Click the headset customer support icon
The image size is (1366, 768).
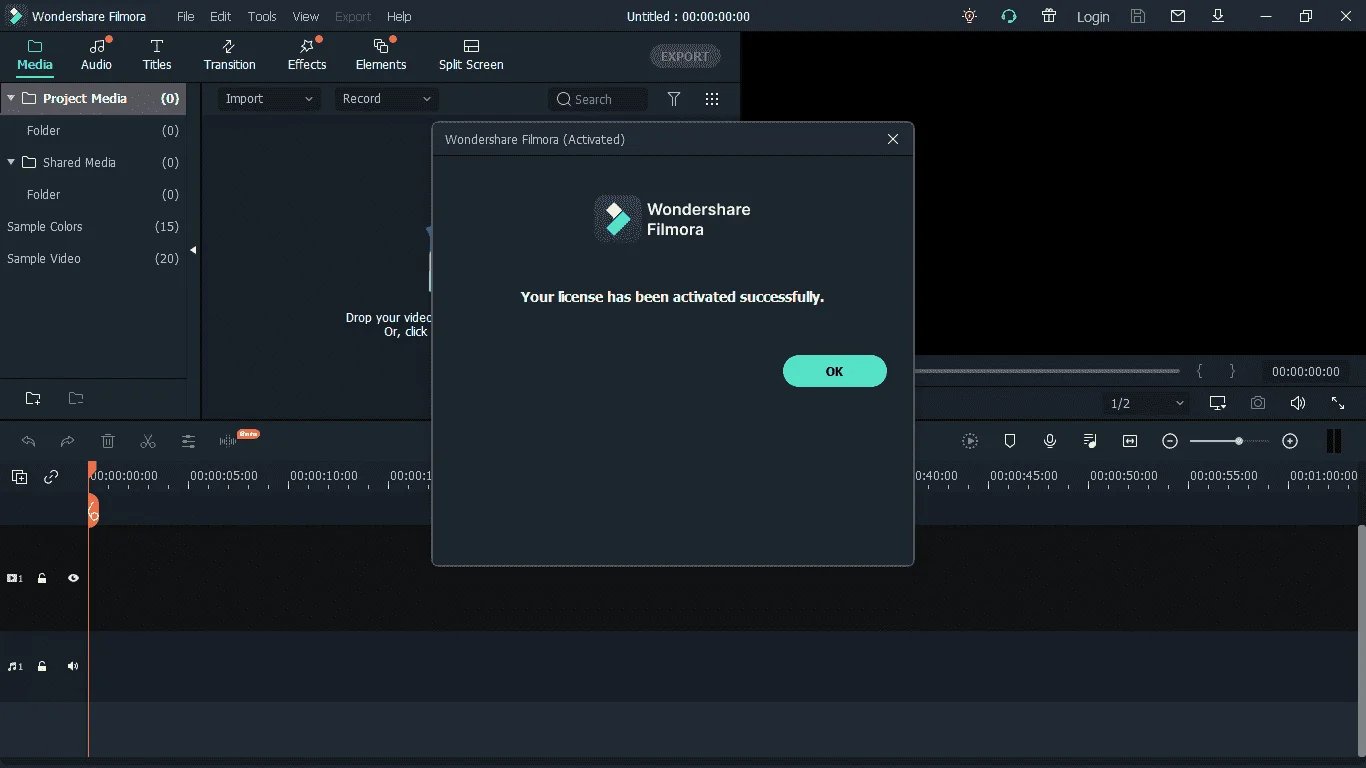[x=1009, y=16]
